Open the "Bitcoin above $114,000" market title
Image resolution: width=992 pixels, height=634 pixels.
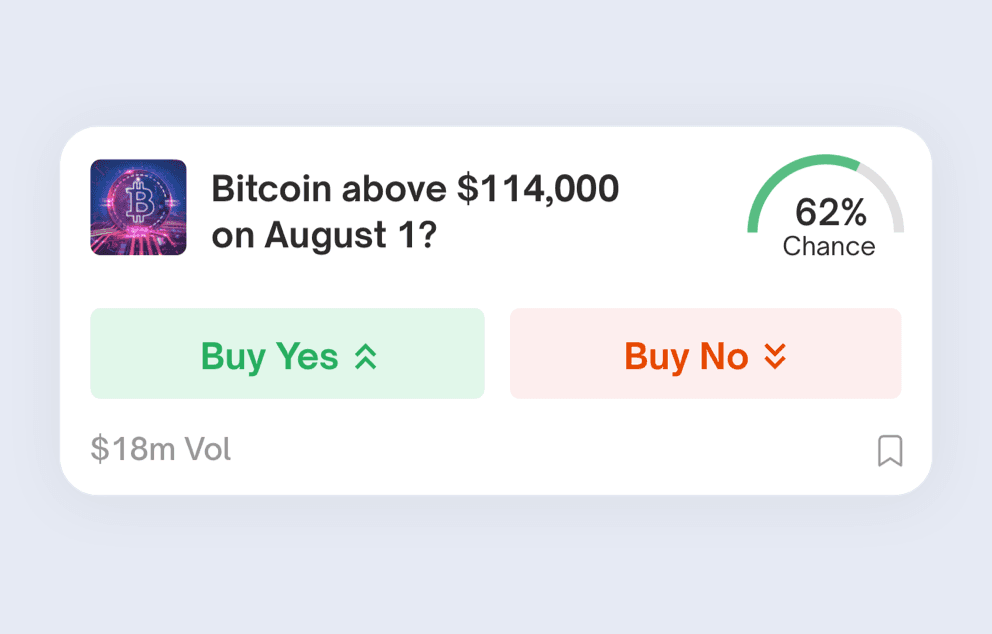coord(415,189)
